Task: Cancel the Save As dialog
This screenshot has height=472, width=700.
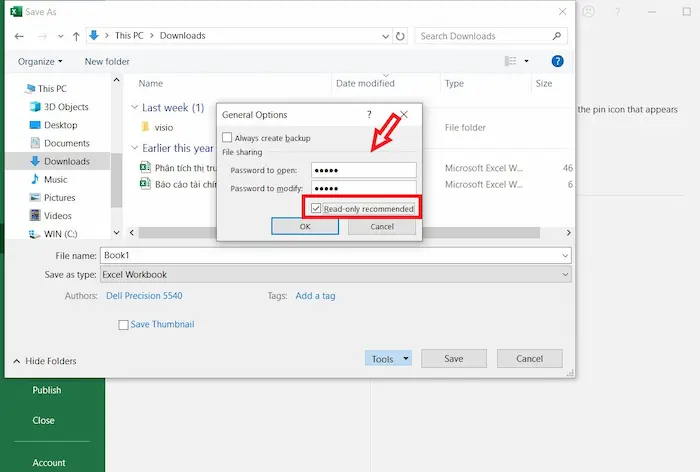Action: [x=529, y=359]
